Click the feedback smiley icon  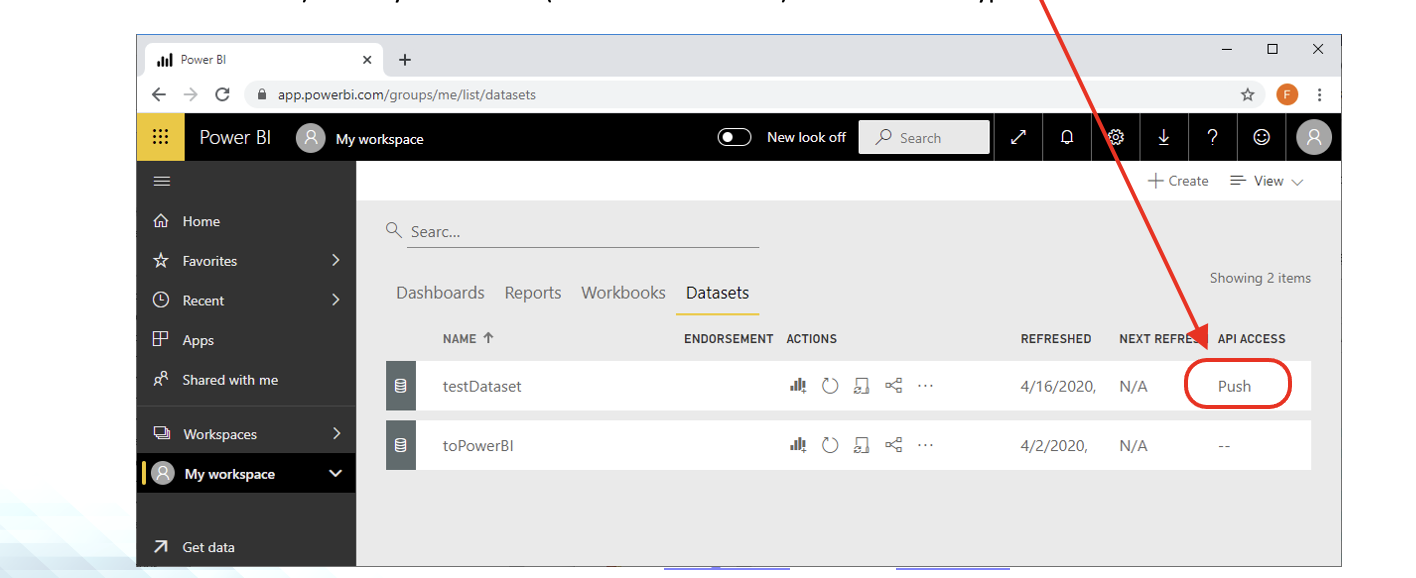[x=1262, y=138]
